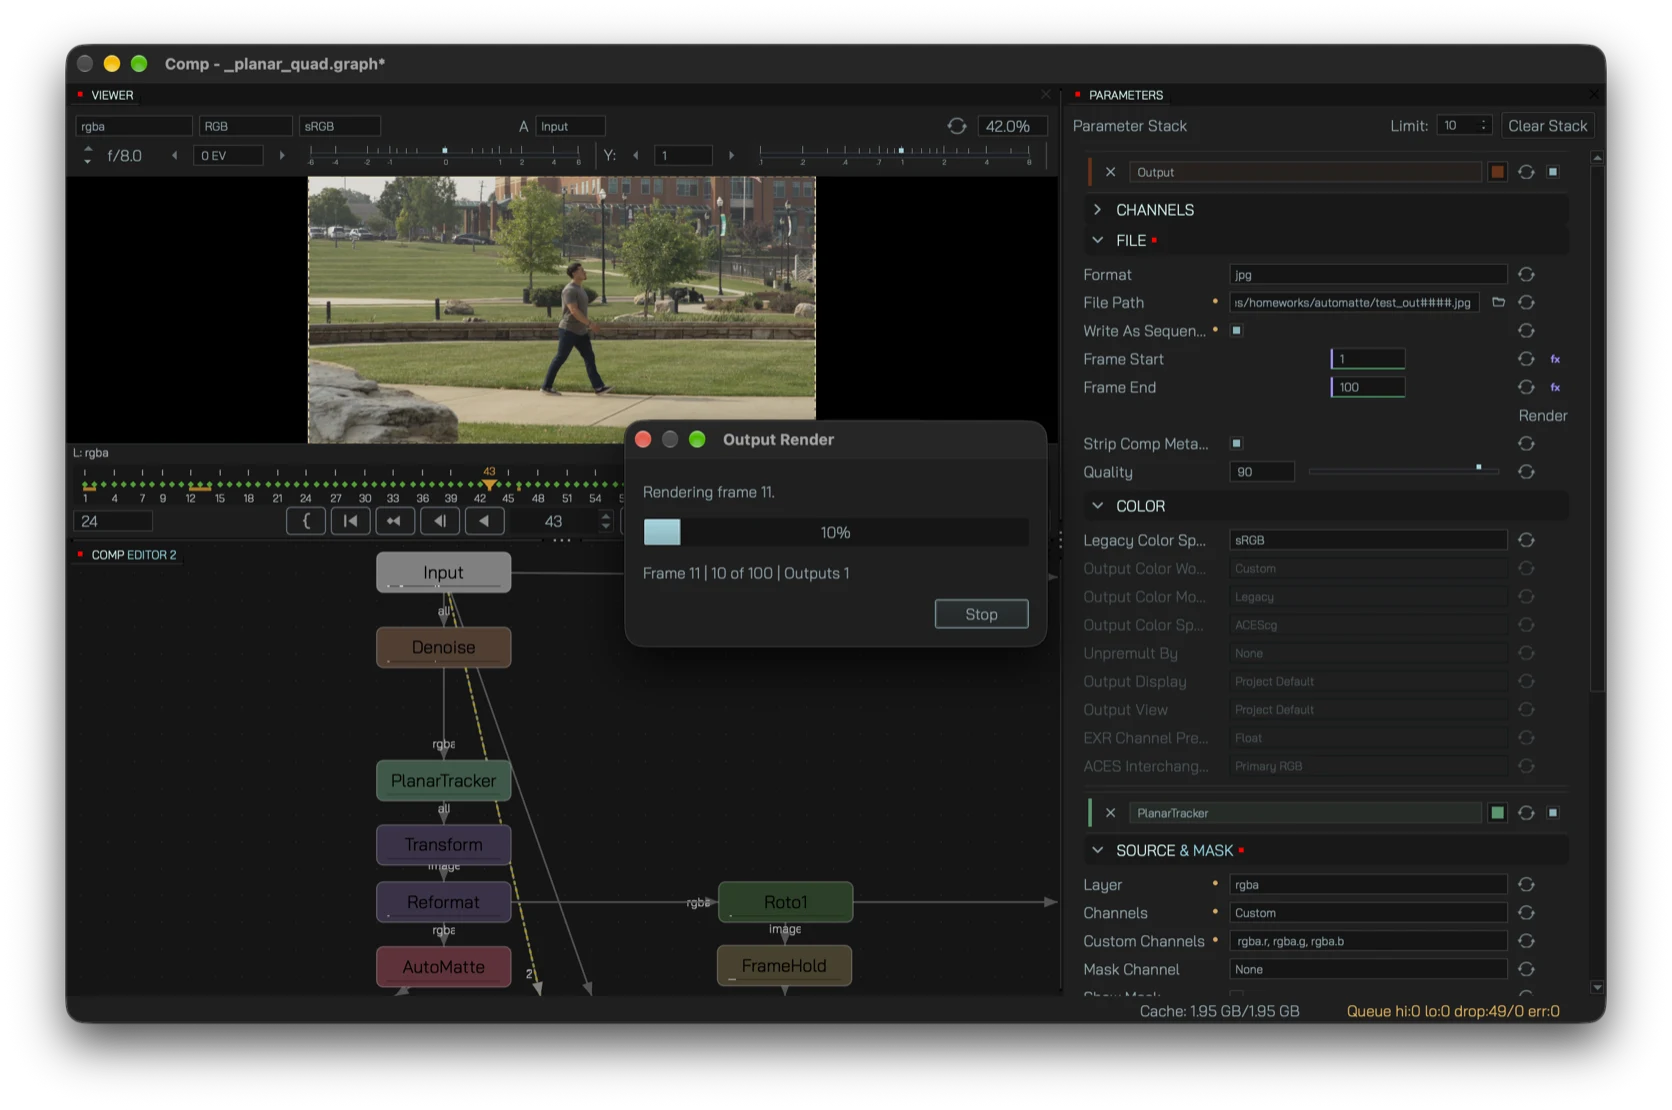This screenshot has height=1110, width=1672.
Task: Open the viewer sRGB colorspace dropdown
Action: (x=340, y=126)
